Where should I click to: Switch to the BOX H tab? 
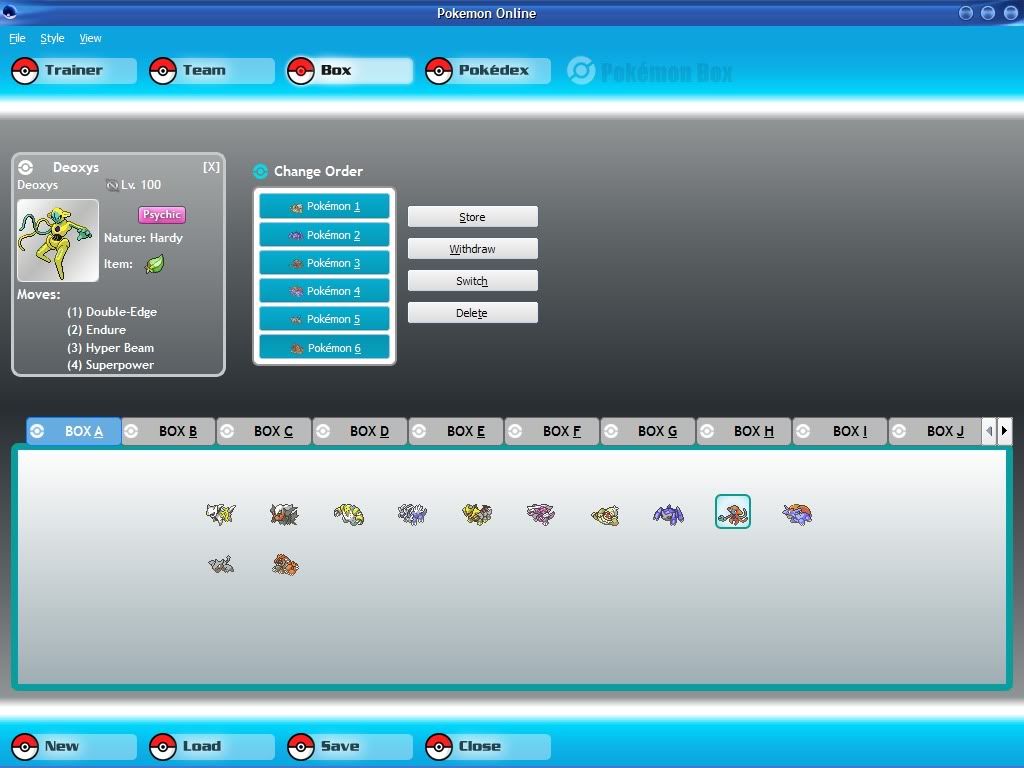point(744,432)
